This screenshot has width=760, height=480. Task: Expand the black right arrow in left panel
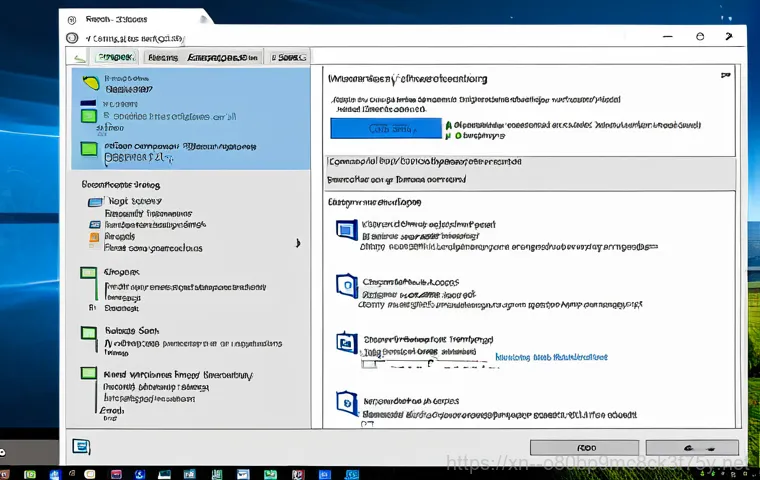click(x=299, y=242)
